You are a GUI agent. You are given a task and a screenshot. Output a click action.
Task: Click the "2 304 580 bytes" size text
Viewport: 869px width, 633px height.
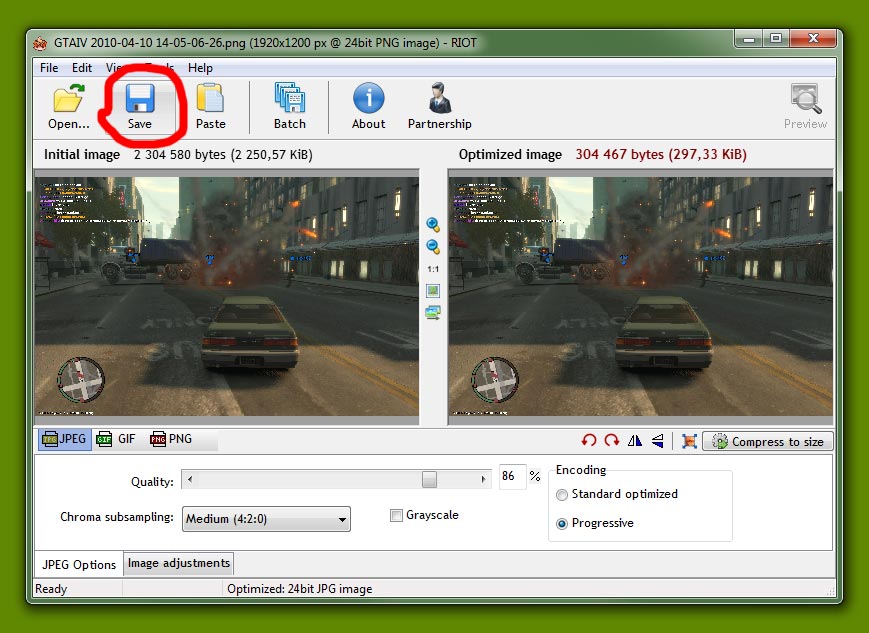180,155
